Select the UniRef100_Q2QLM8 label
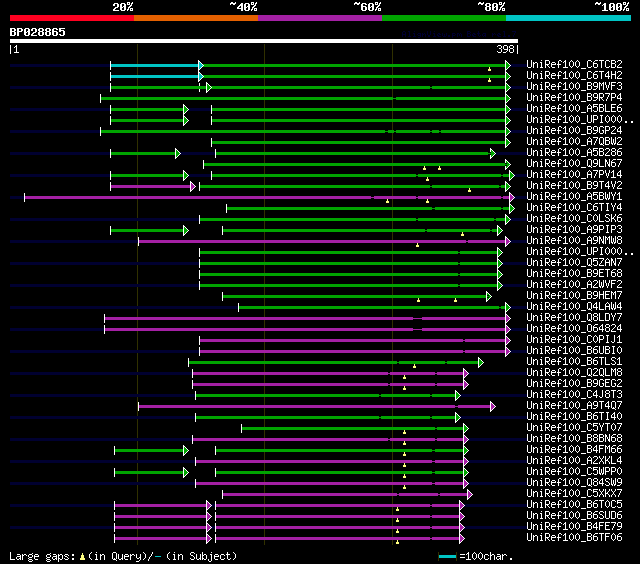The image size is (640, 564). [574, 373]
